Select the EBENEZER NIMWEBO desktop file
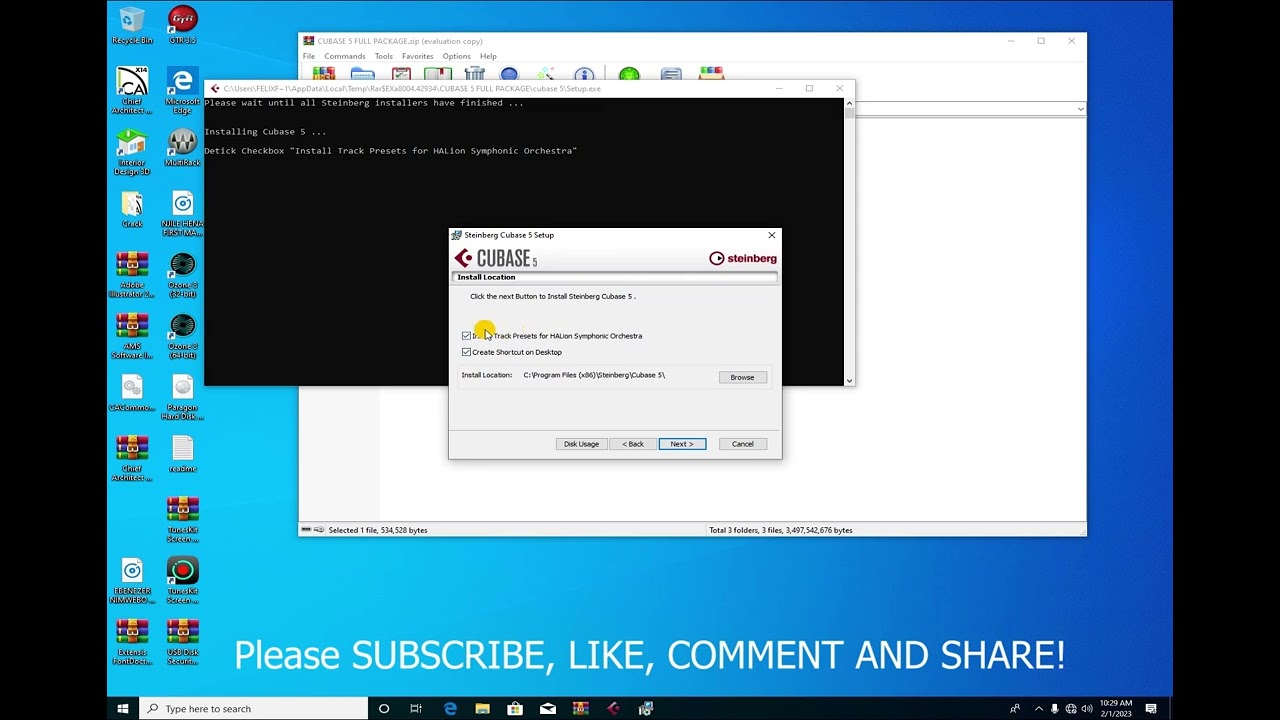 (132, 580)
